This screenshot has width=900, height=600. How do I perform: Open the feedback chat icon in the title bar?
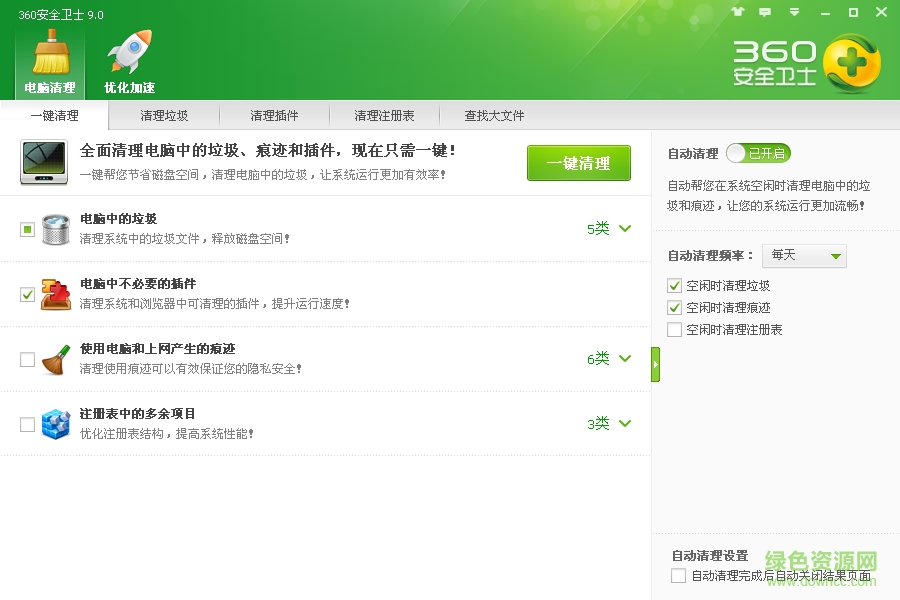click(764, 10)
